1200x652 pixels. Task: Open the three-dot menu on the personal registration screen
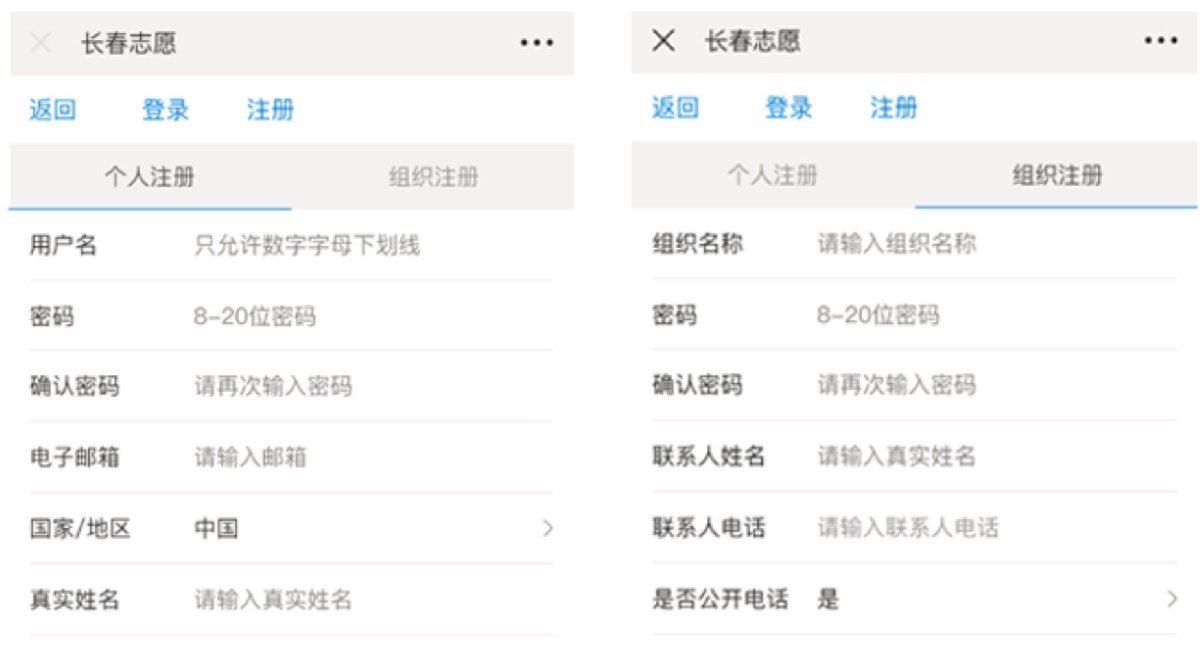[536, 43]
